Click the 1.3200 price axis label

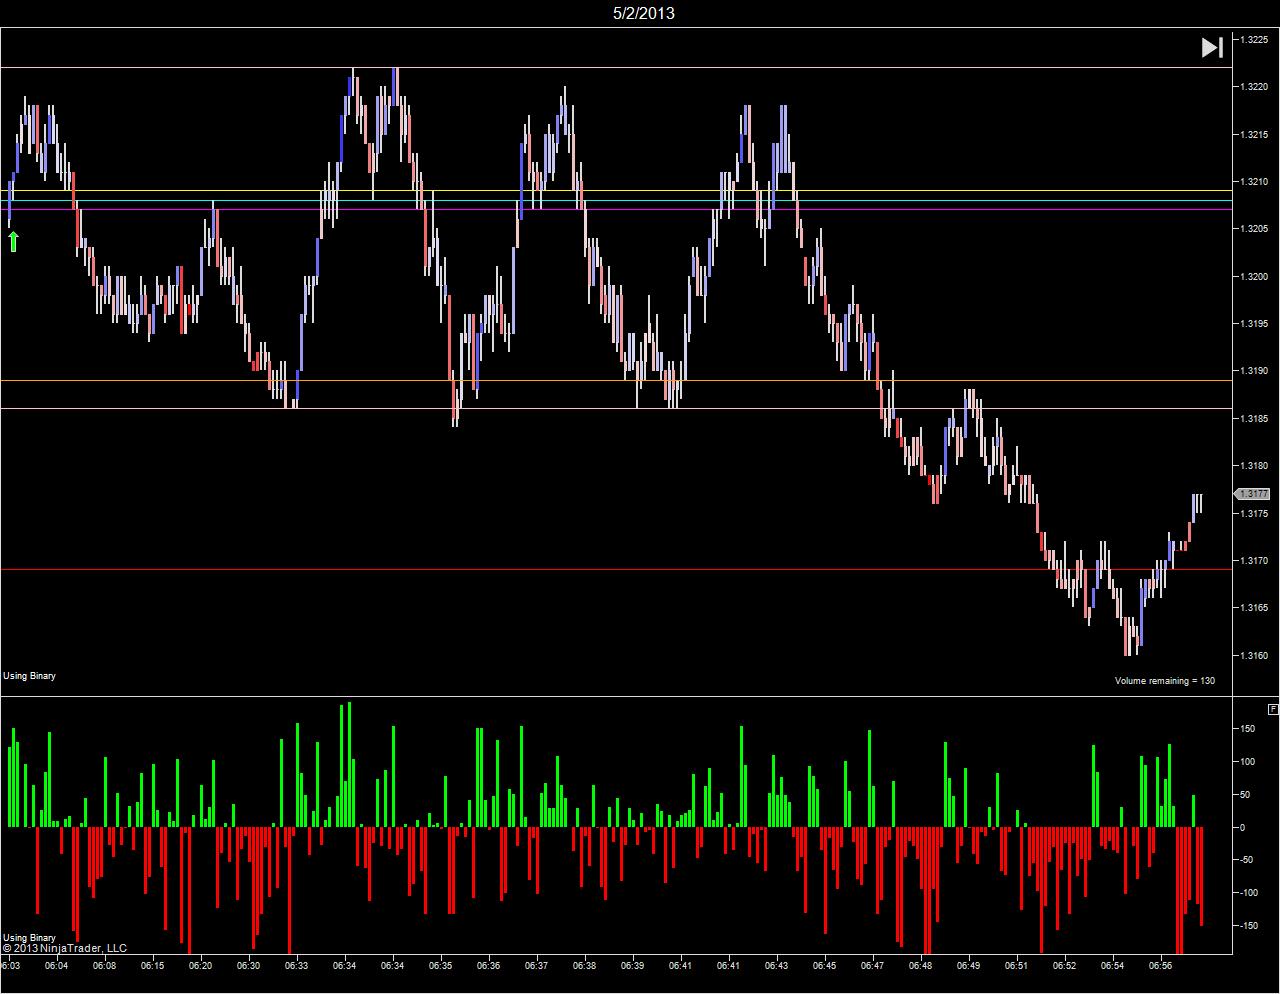pos(1254,276)
